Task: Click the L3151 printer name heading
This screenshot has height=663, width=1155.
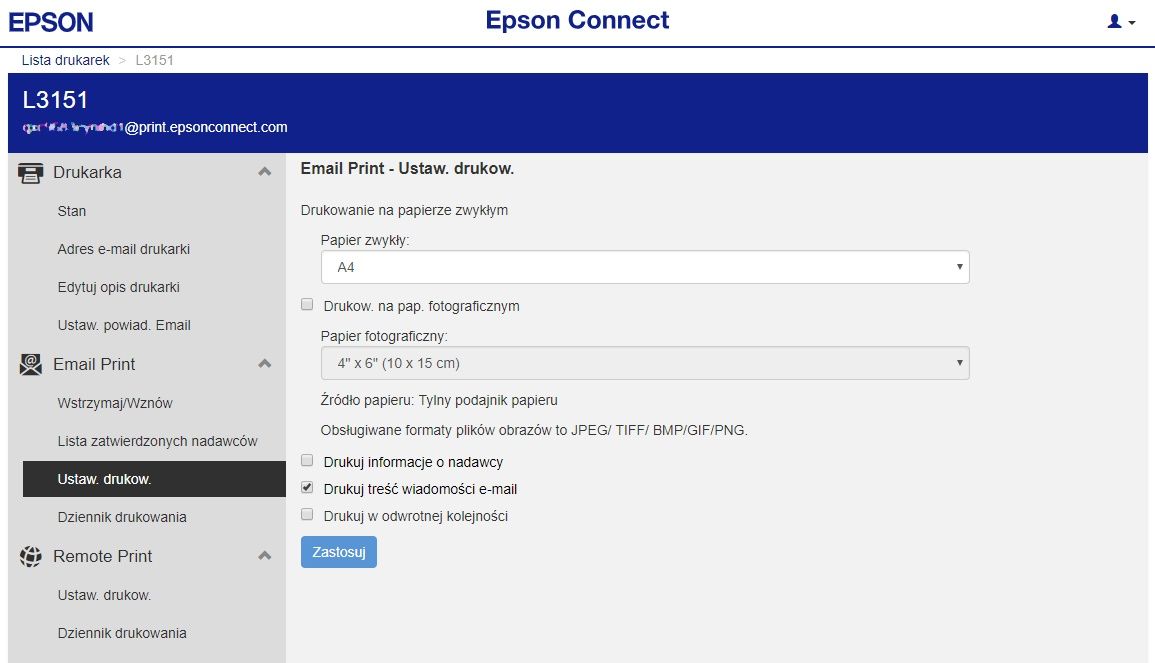Action: coord(55,100)
